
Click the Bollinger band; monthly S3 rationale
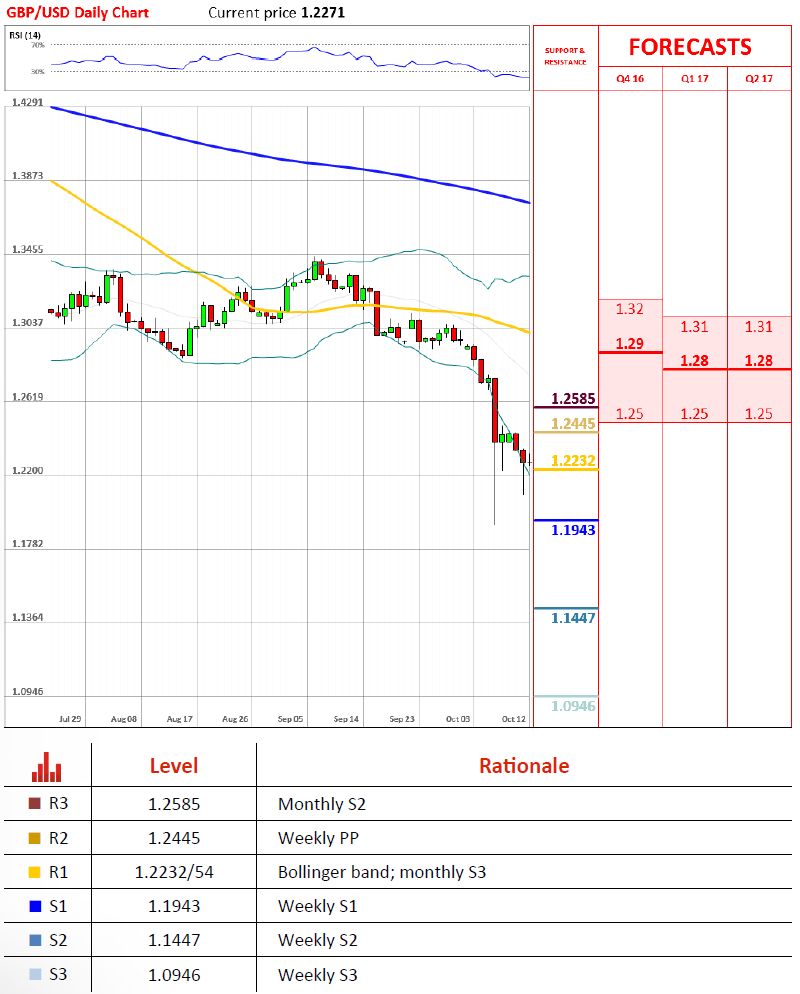click(382, 872)
